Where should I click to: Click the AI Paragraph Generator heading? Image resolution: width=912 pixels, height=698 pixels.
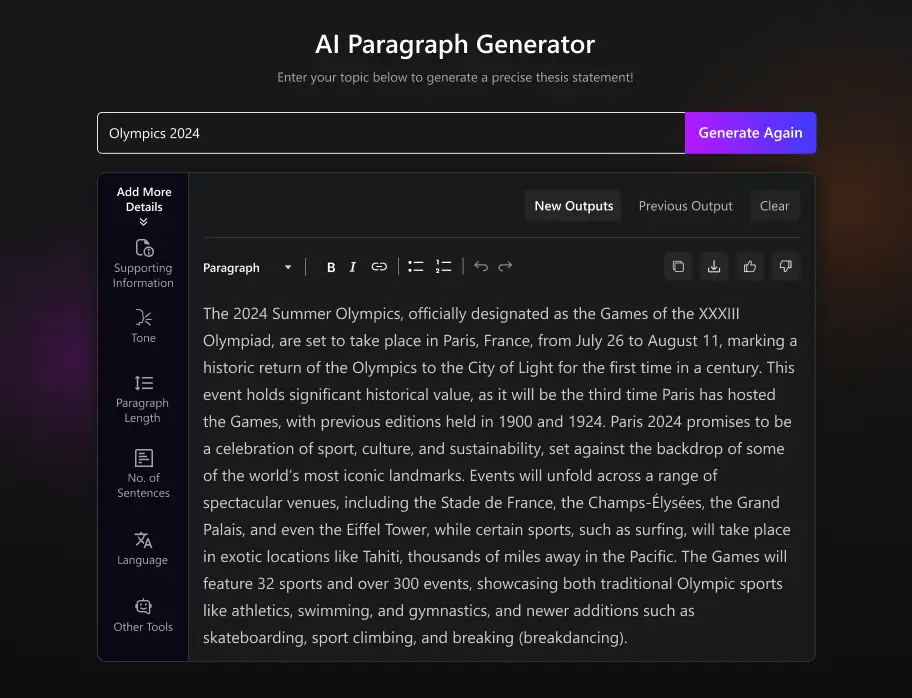(x=455, y=44)
